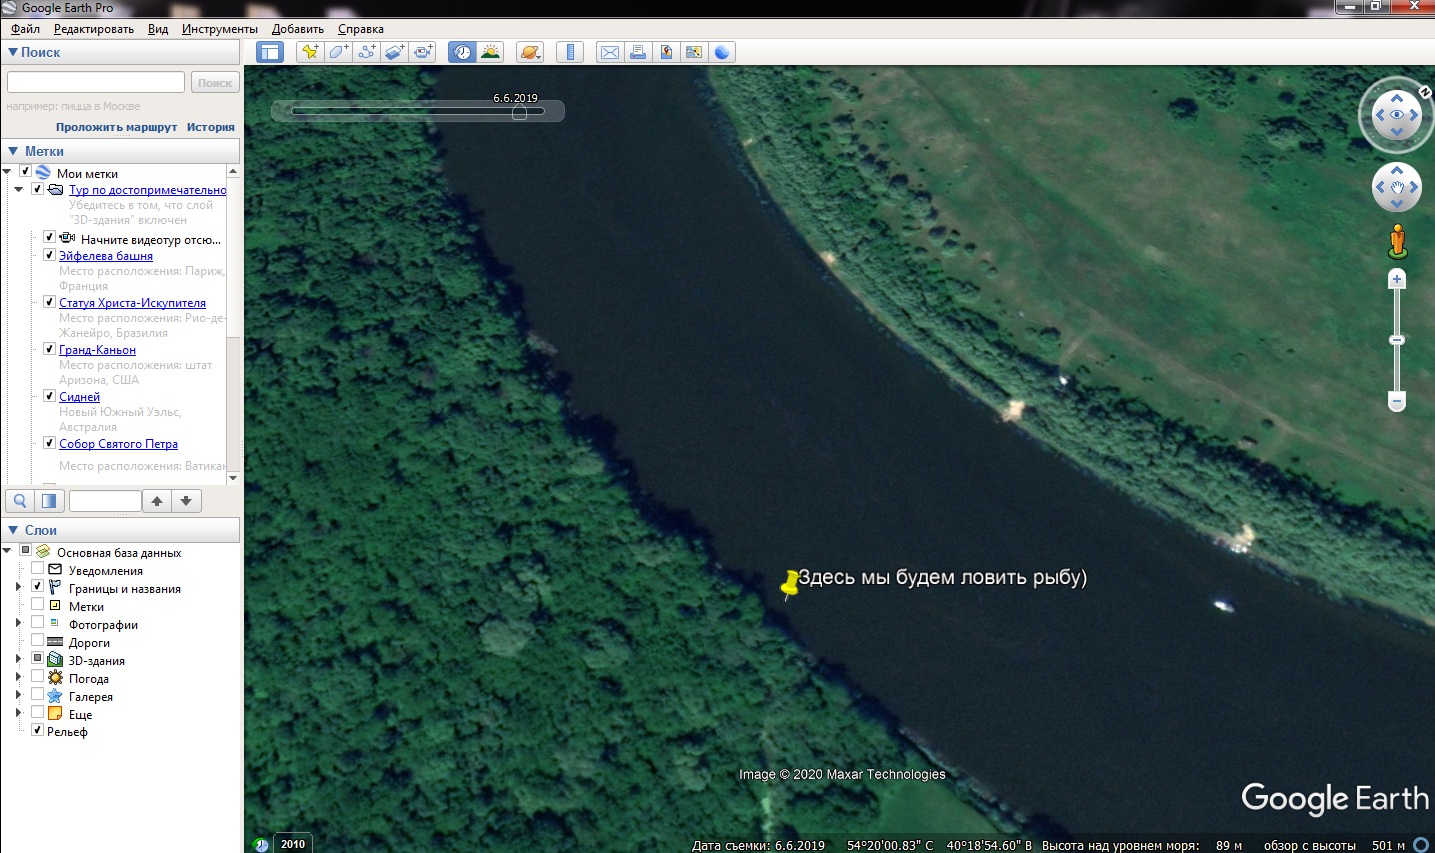Enable the Дороги layer checkbox

pyautogui.click(x=37, y=640)
